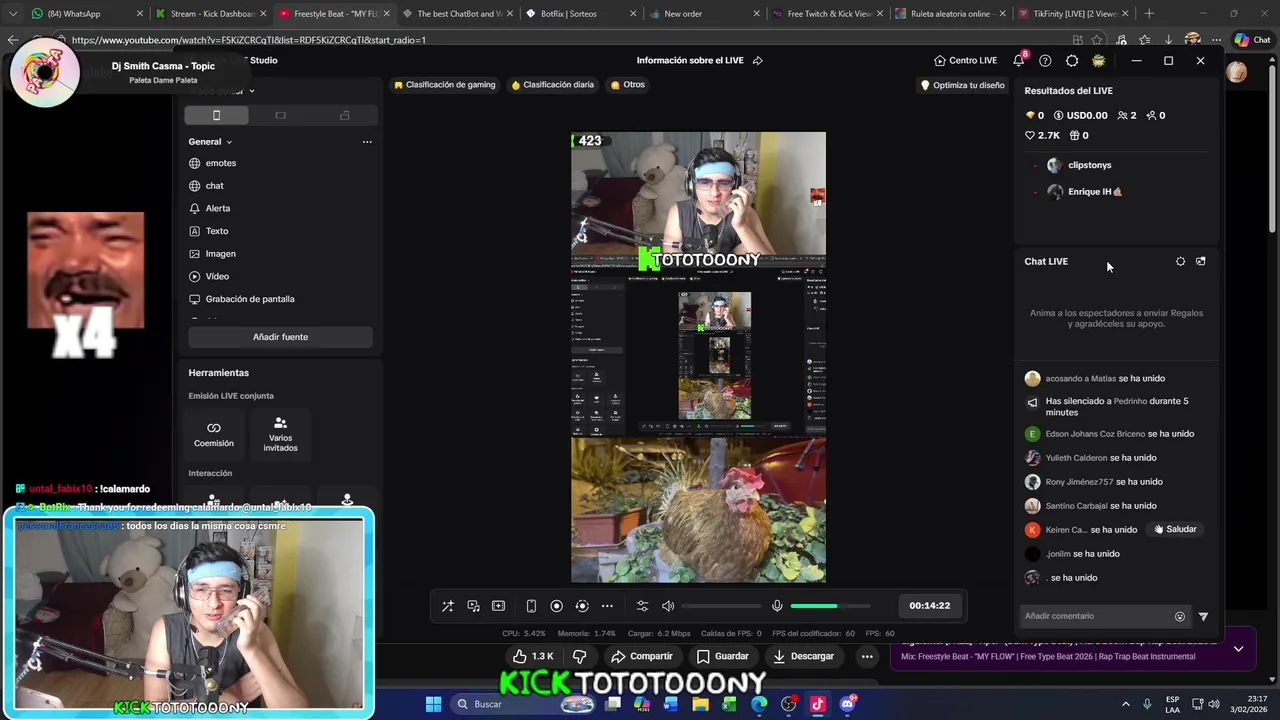Open the audio mixer settings sliders icon
Image resolution: width=1280 pixels, height=720 pixels.
click(642, 606)
